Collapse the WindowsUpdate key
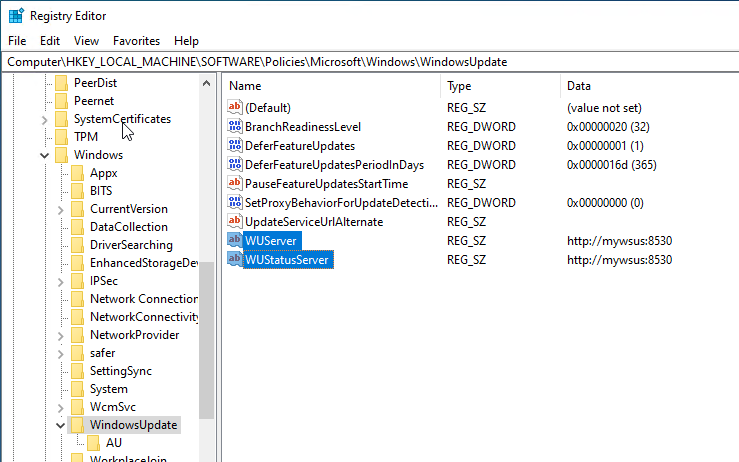This screenshot has height=462, width=739. 60,425
